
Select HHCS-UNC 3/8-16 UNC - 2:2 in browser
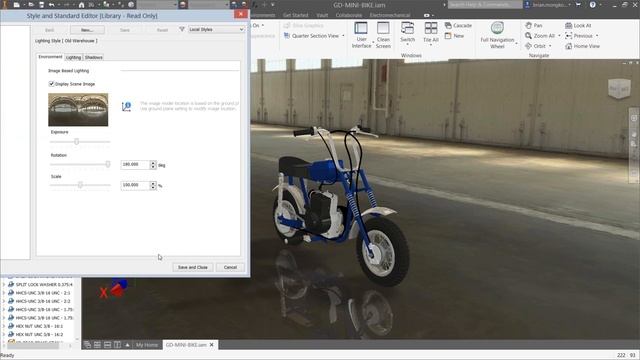coord(42,301)
